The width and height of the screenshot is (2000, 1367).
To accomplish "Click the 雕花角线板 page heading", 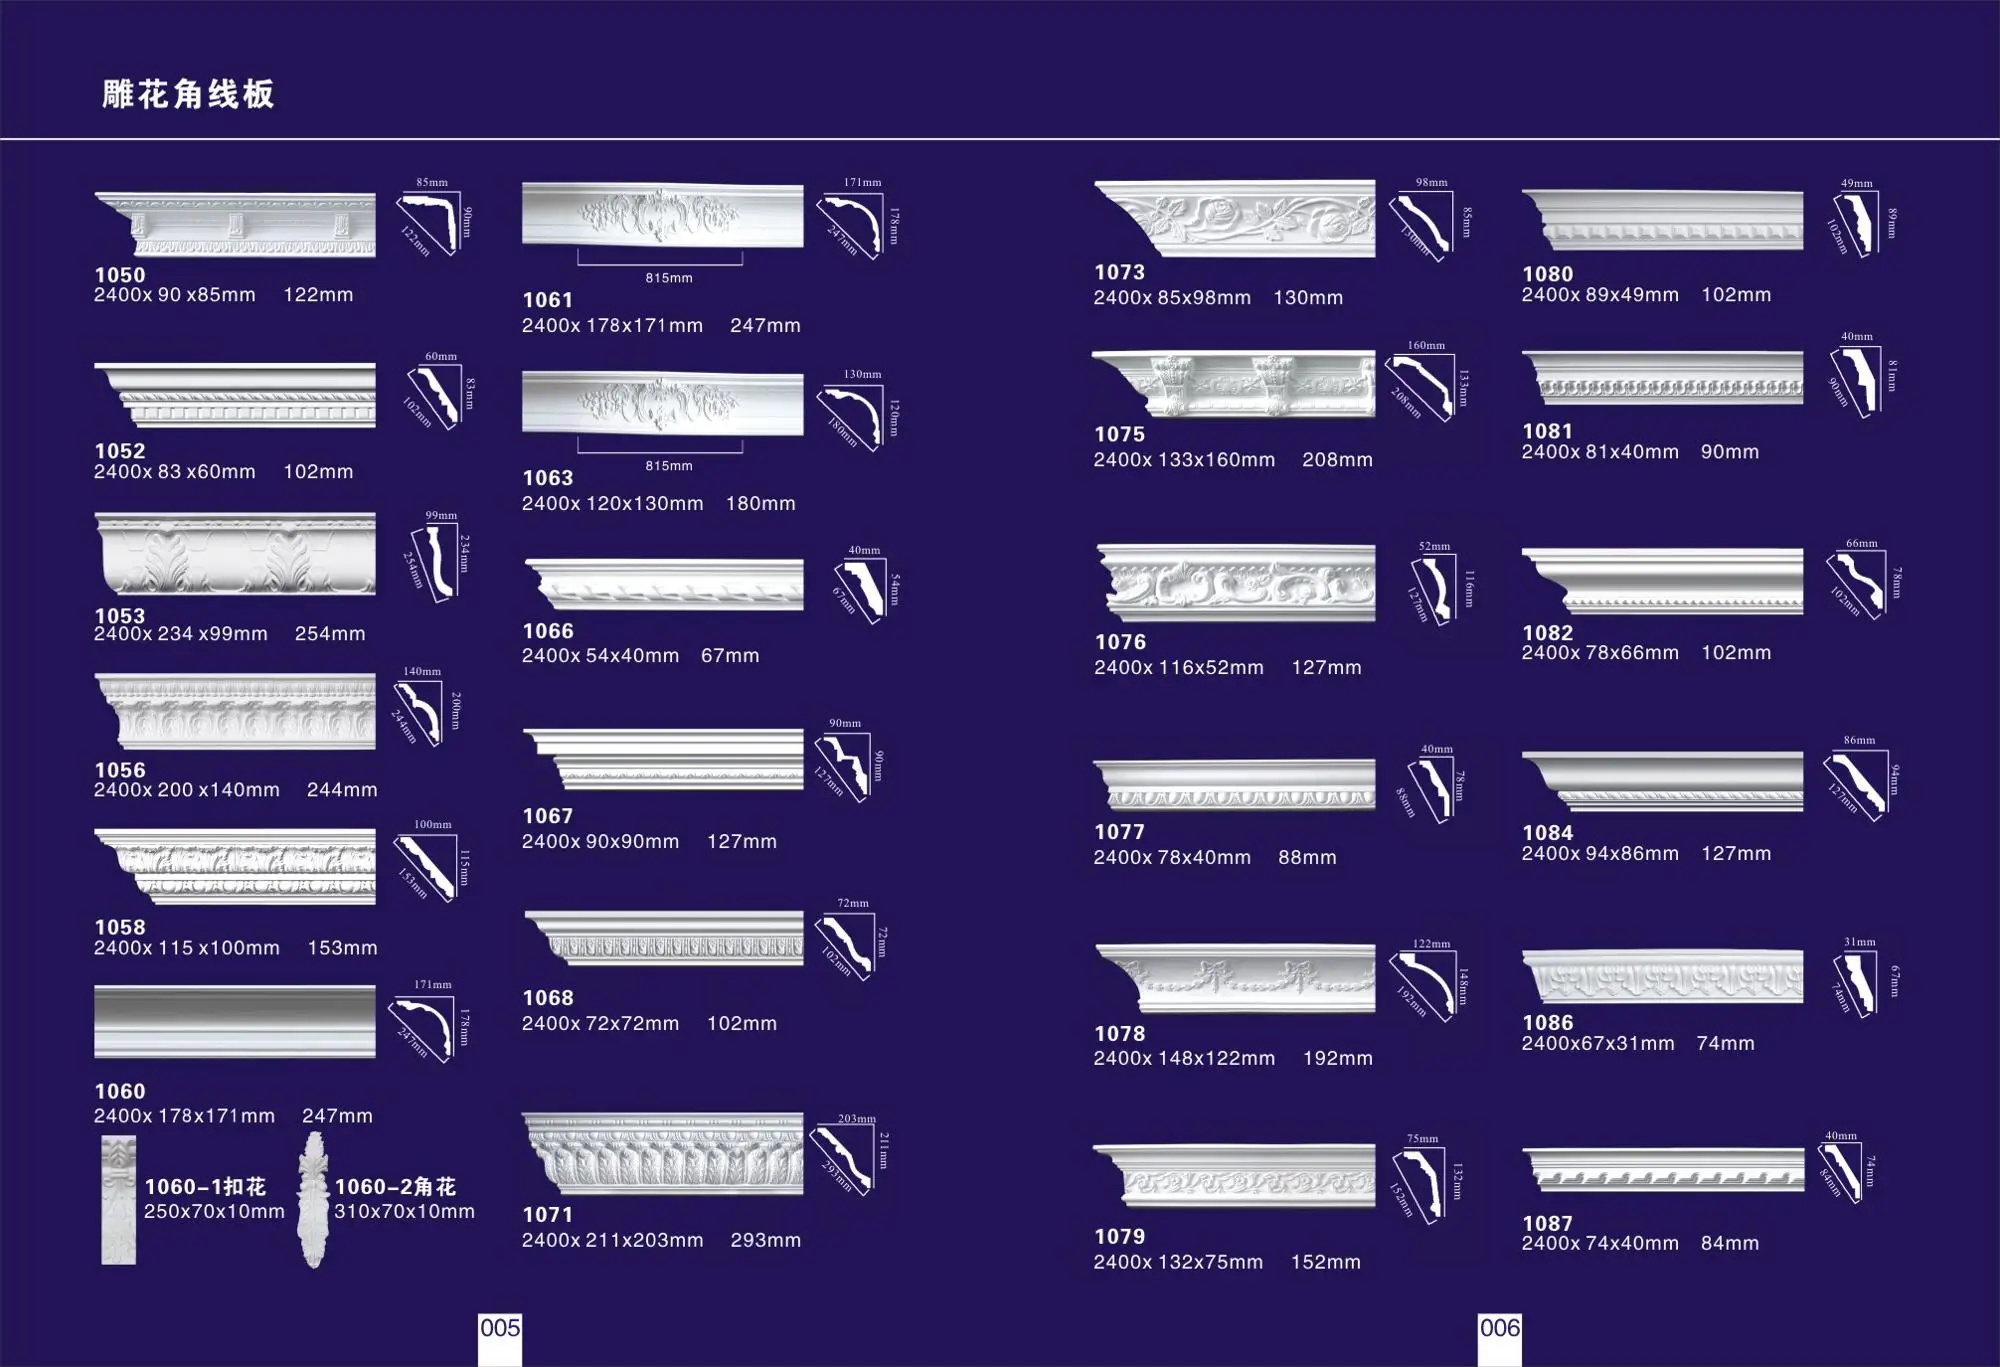I will (x=188, y=94).
